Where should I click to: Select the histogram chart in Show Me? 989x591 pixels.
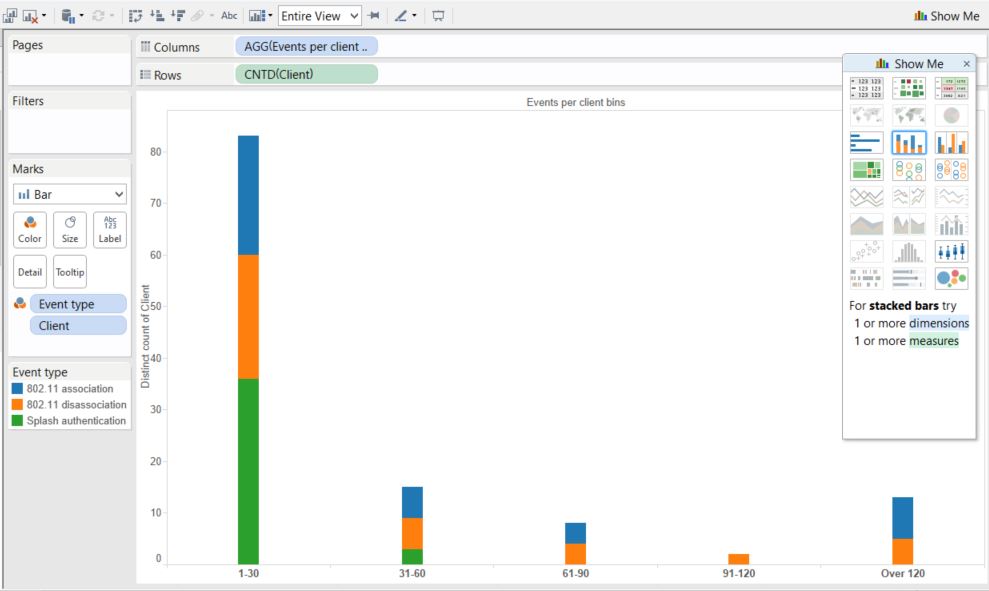[x=908, y=251]
